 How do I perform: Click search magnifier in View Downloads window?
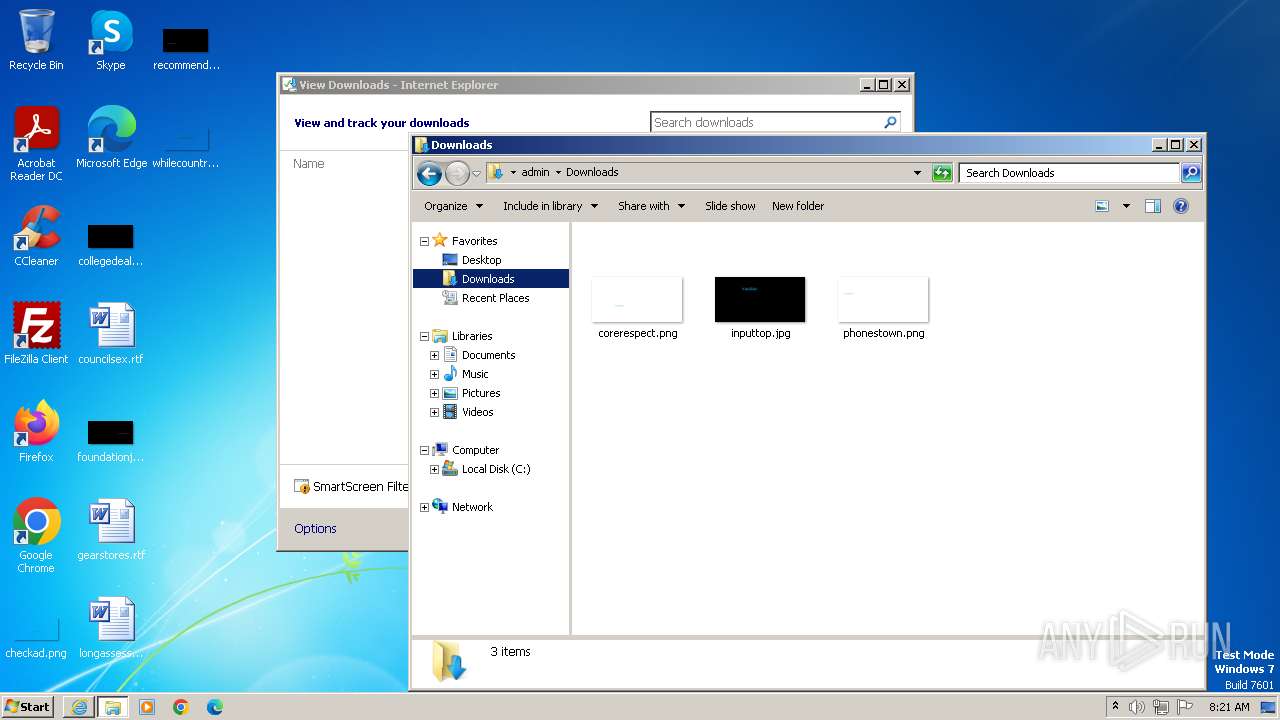click(x=890, y=122)
